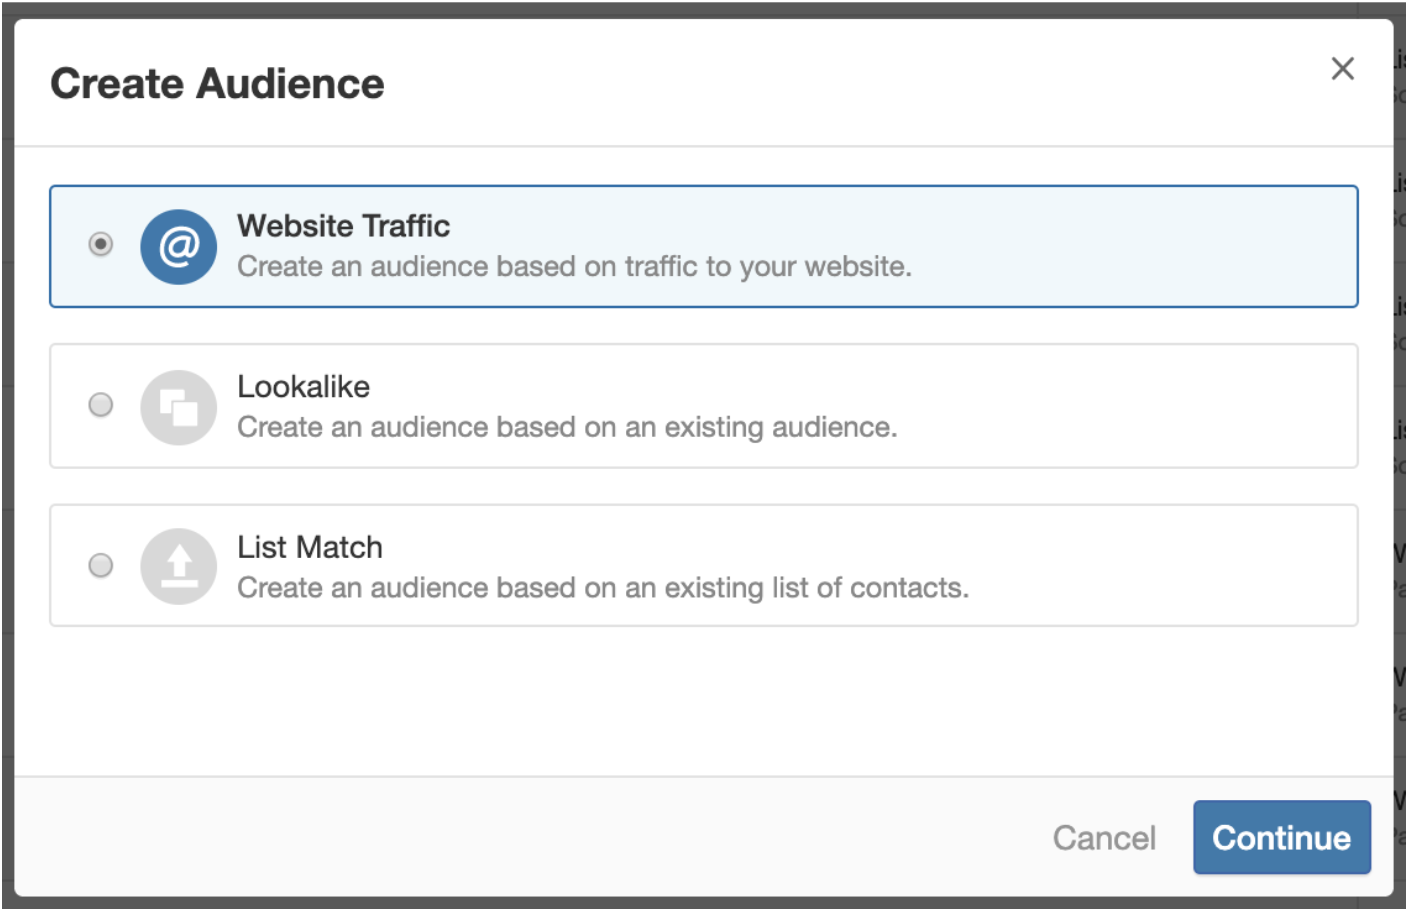Tap the upload arrow icon for List Match
Screen dimensions: 1408x910
click(178, 566)
